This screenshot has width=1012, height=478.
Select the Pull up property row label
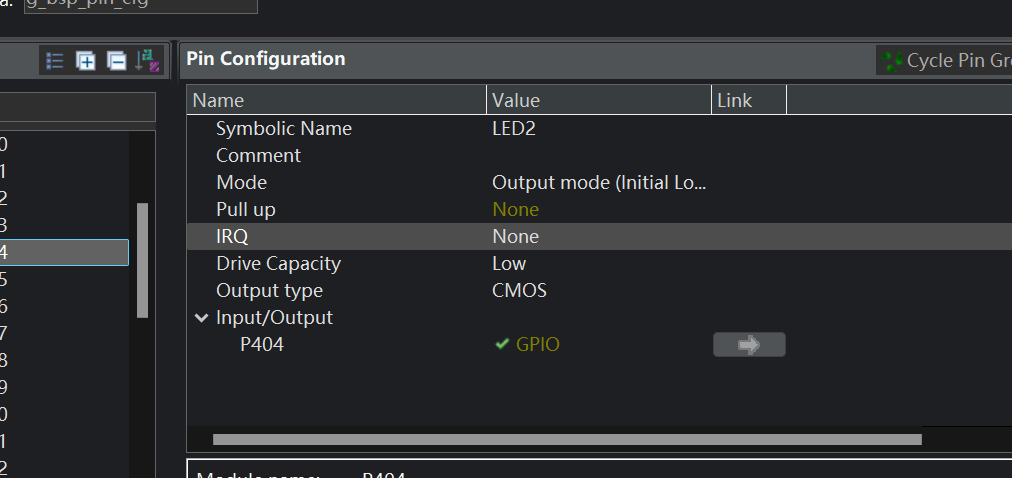(246, 210)
